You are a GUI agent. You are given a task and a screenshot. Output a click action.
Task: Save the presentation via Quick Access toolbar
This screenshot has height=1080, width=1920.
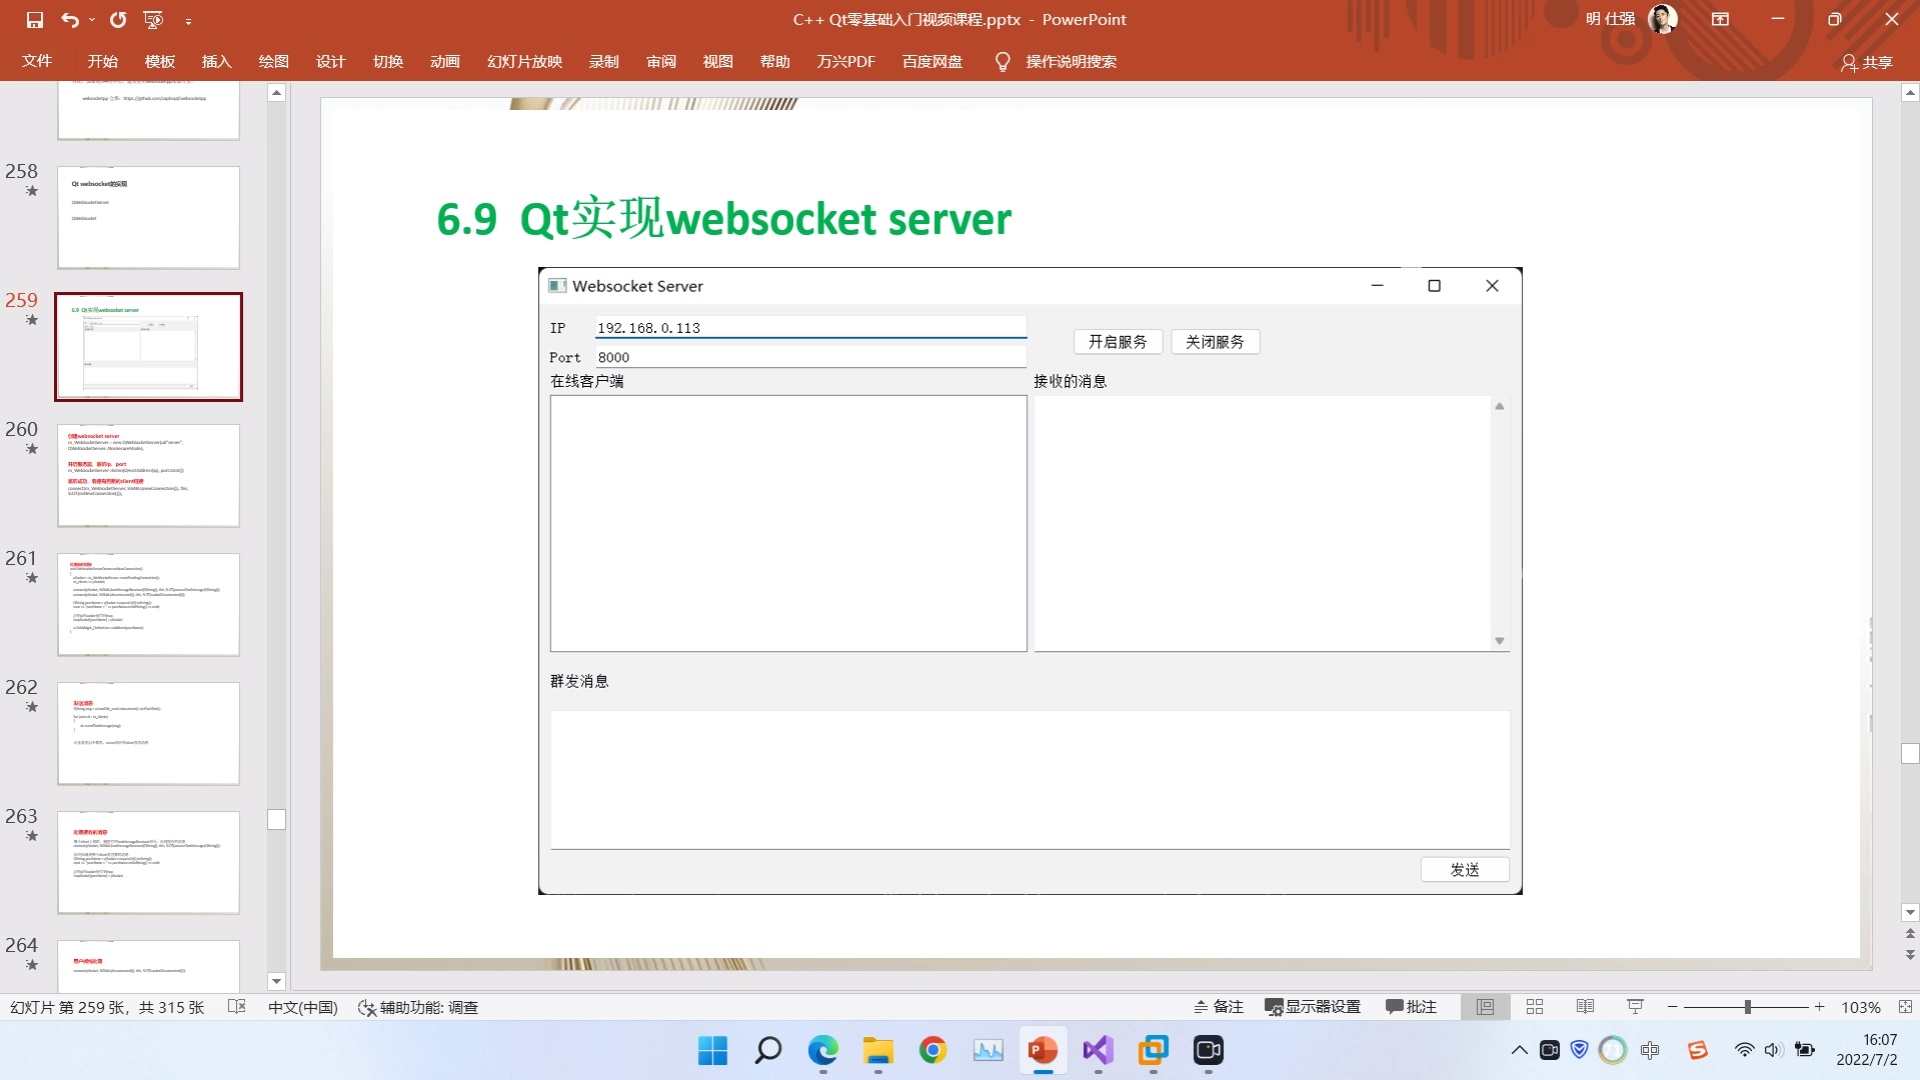coord(34,19)
